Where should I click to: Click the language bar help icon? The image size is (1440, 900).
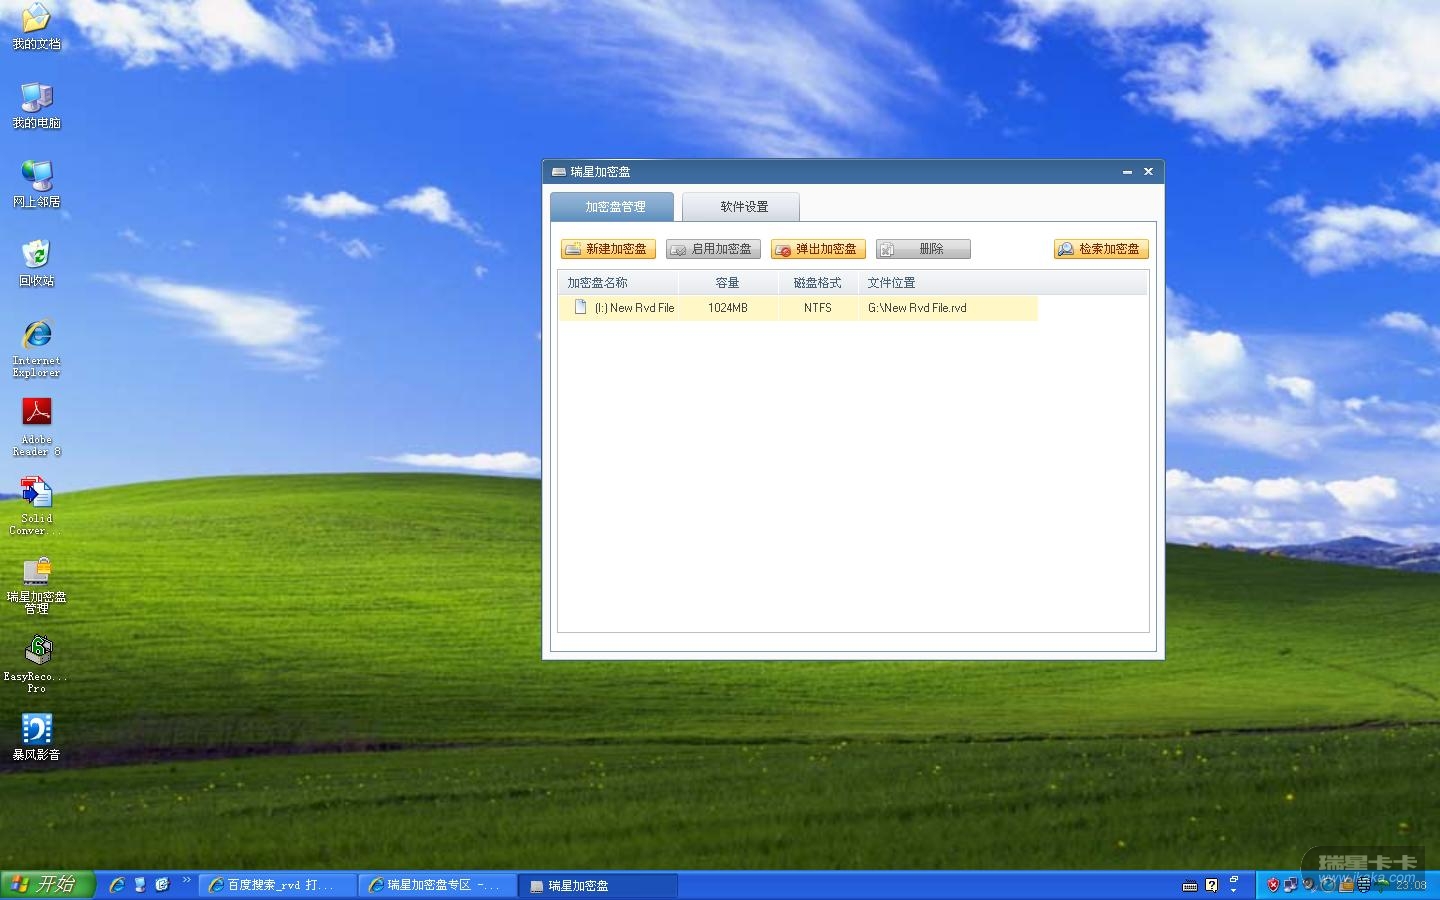point(1212,885)
